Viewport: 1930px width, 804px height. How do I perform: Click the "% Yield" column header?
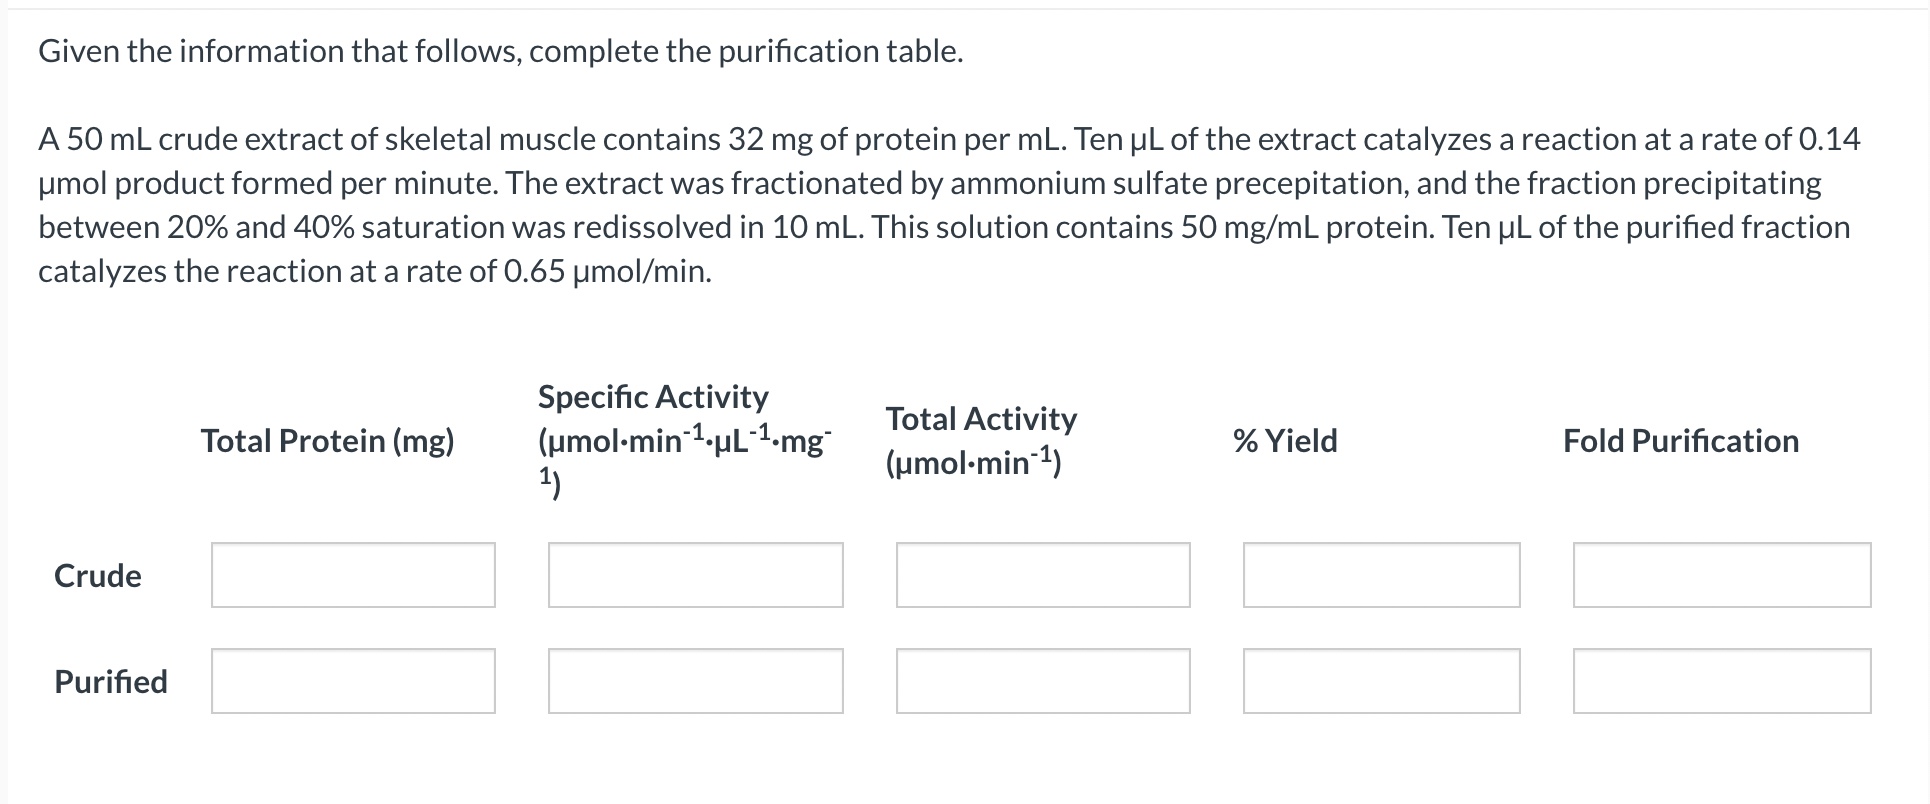[1285, 441]
